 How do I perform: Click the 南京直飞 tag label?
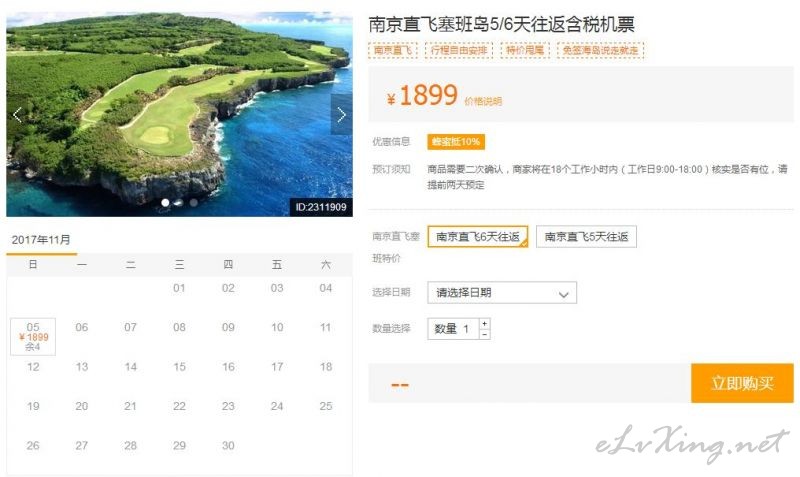[x=393, y=50]
